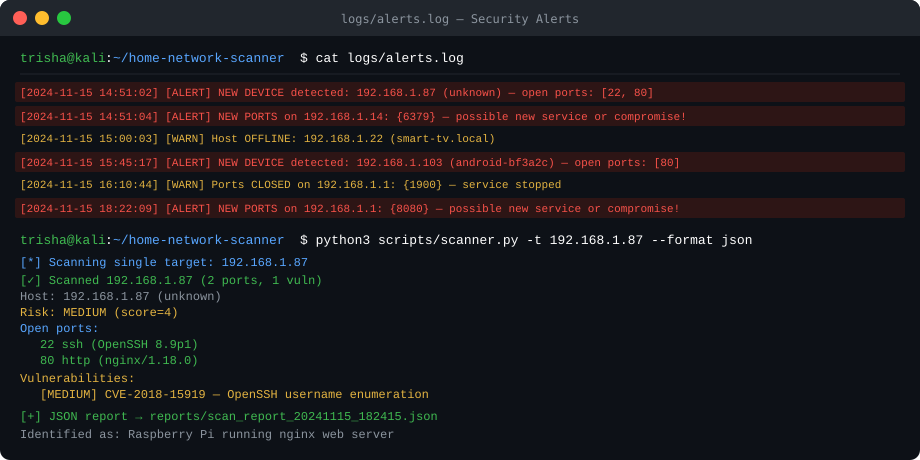This screenshot has height=460, width=920.
Task: Click the yellow minimize window button
Action: pyautogui.click(x=42, y=18)
